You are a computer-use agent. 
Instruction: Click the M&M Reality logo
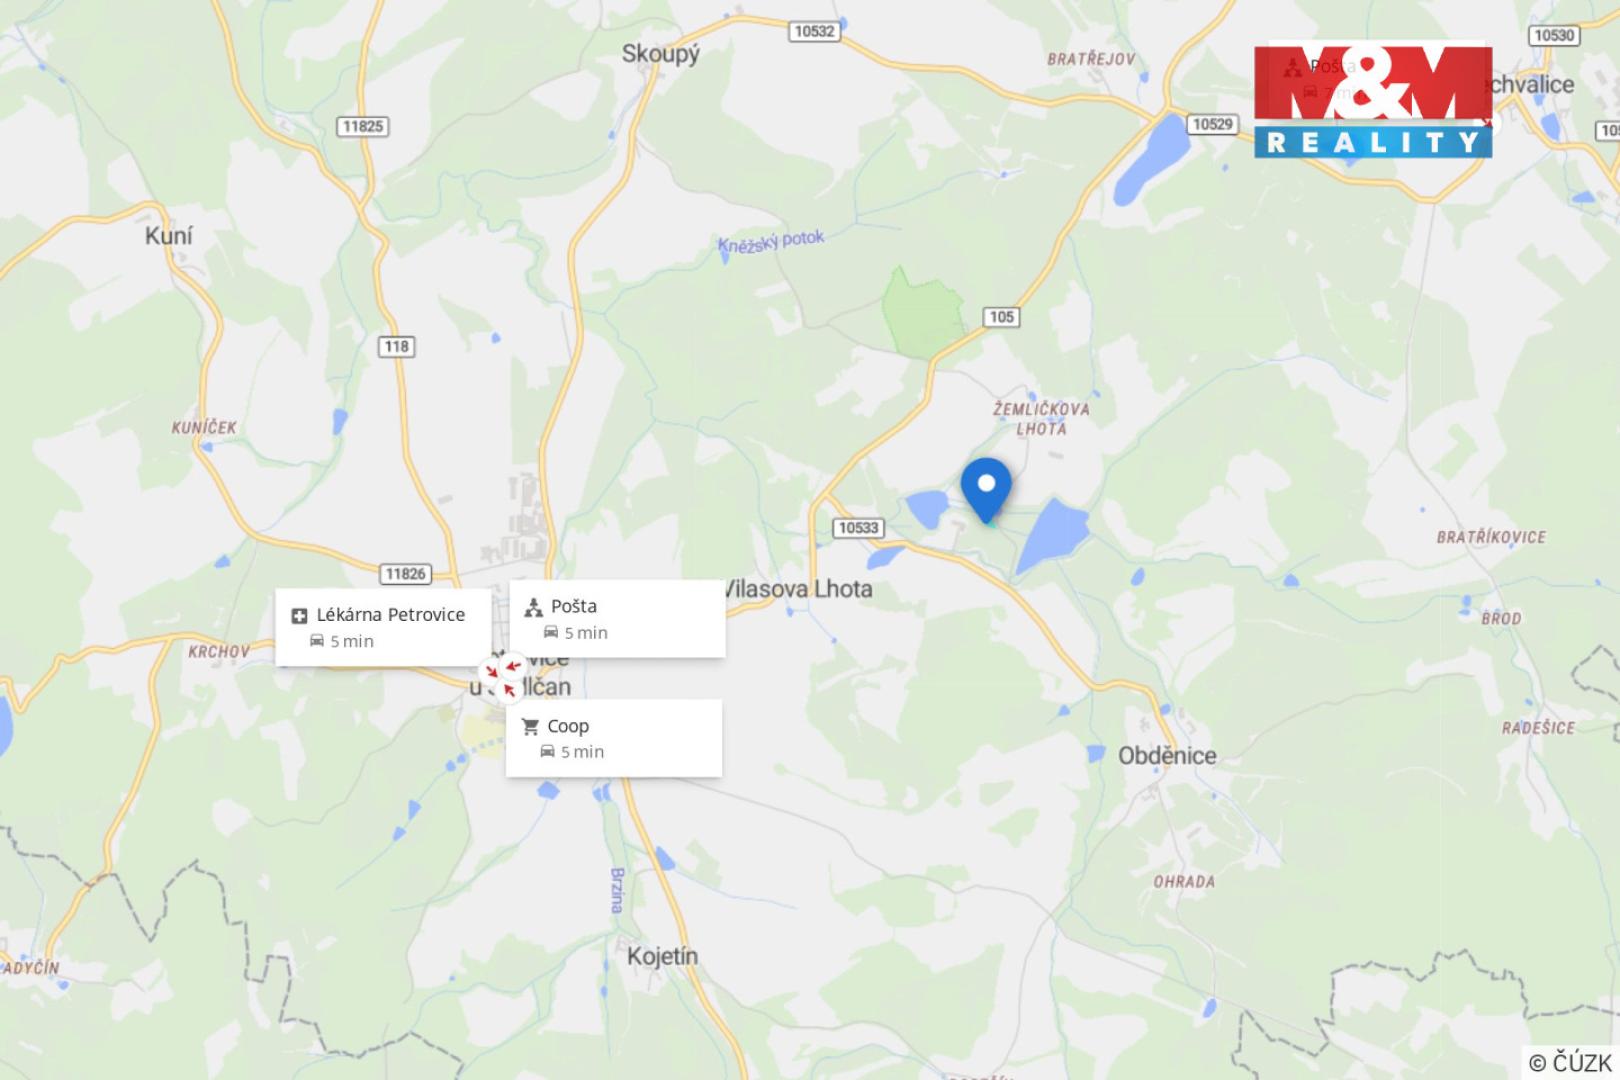pos(1373,100)
